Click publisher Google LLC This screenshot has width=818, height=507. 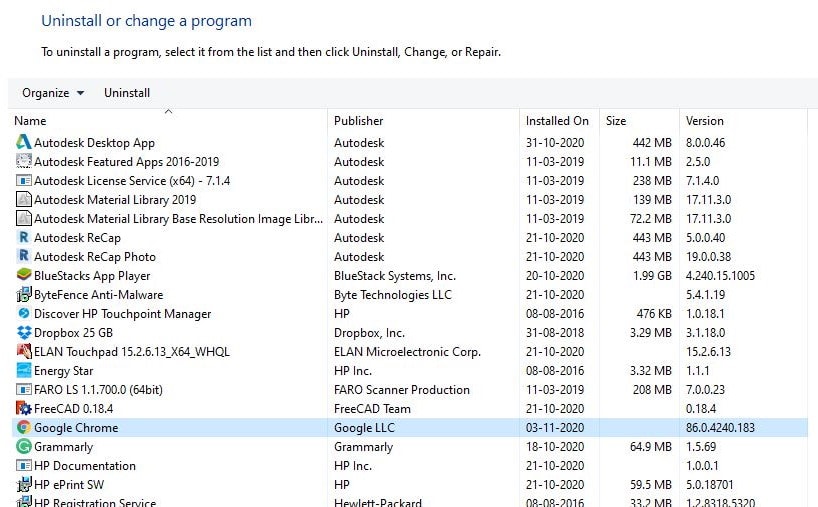click(x=364, y=428)
